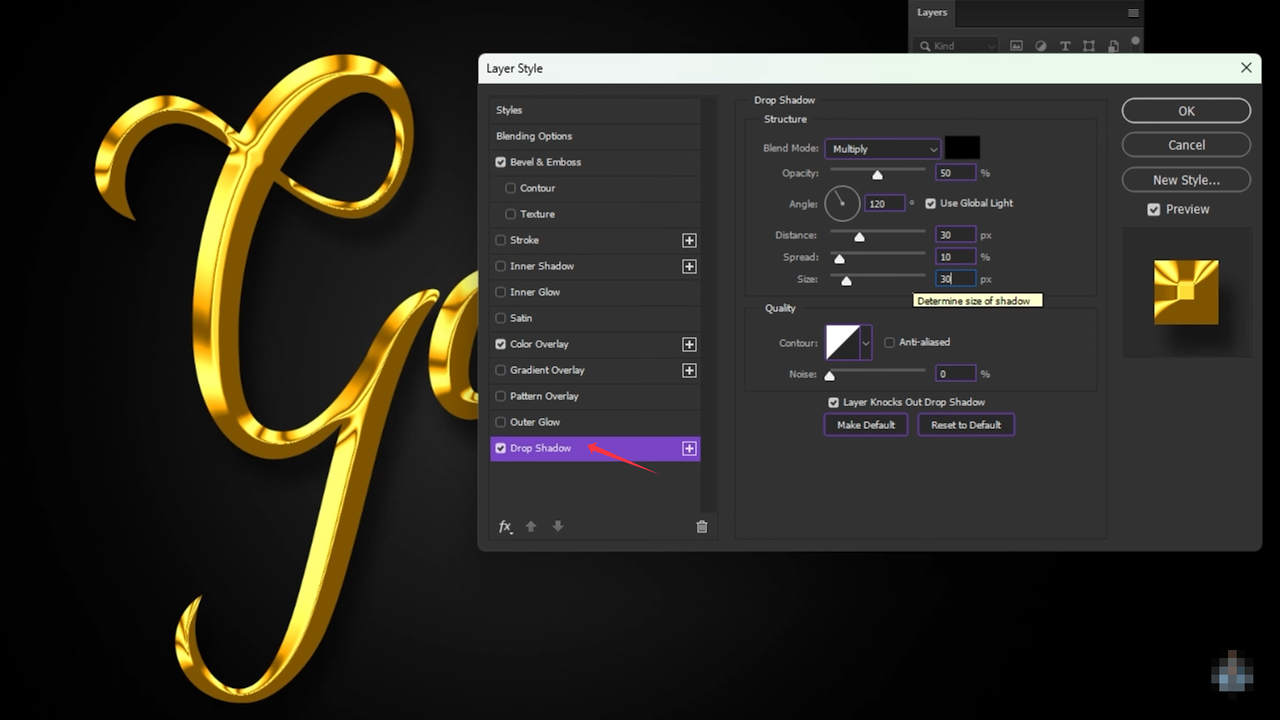Filter for smart objects
Viewport: 1280px width, 720px height.
pos(1112,46)
